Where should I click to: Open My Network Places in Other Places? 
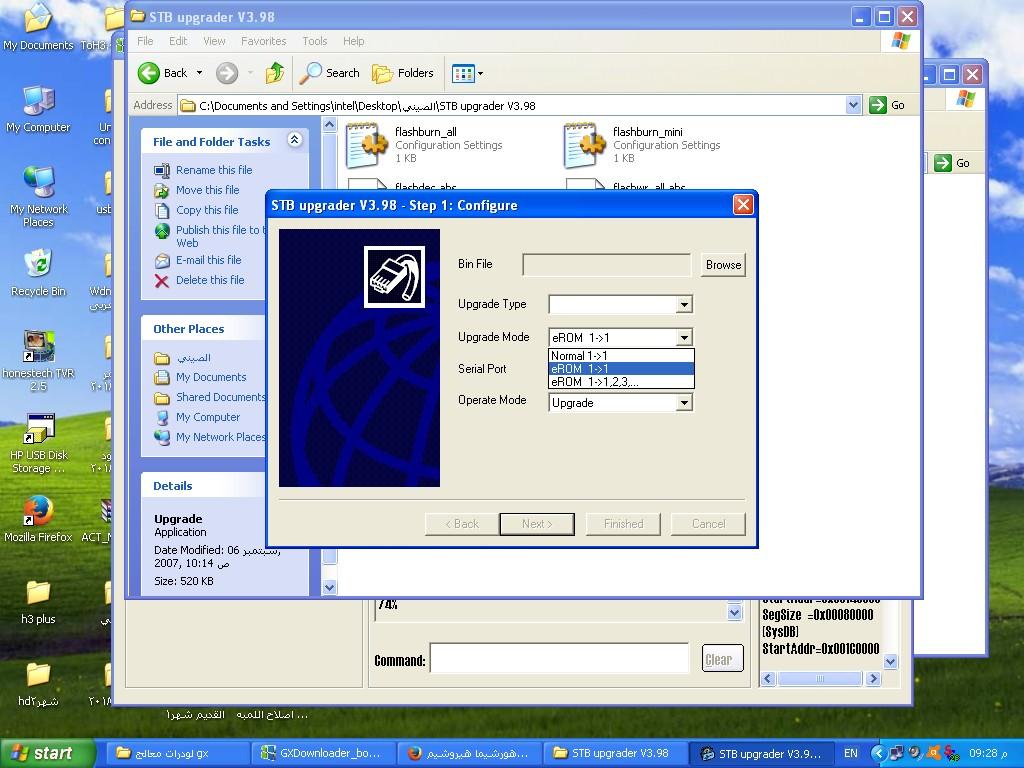click(220, 438)
